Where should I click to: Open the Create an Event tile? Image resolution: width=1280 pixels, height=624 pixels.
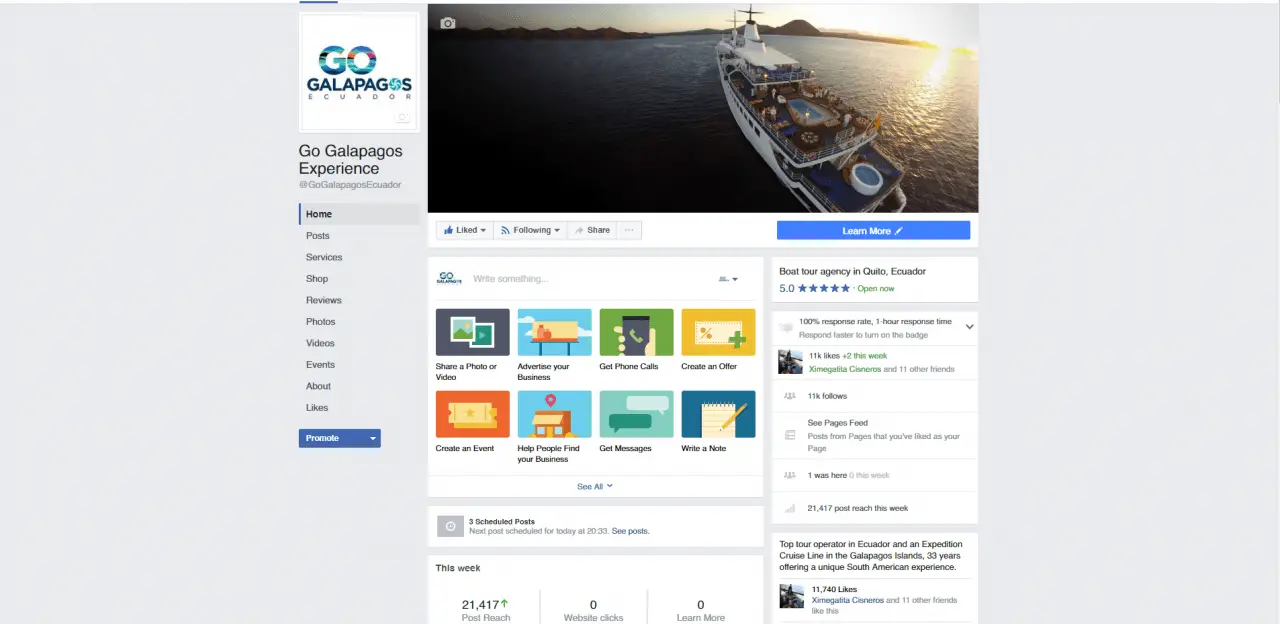point(472,414)
